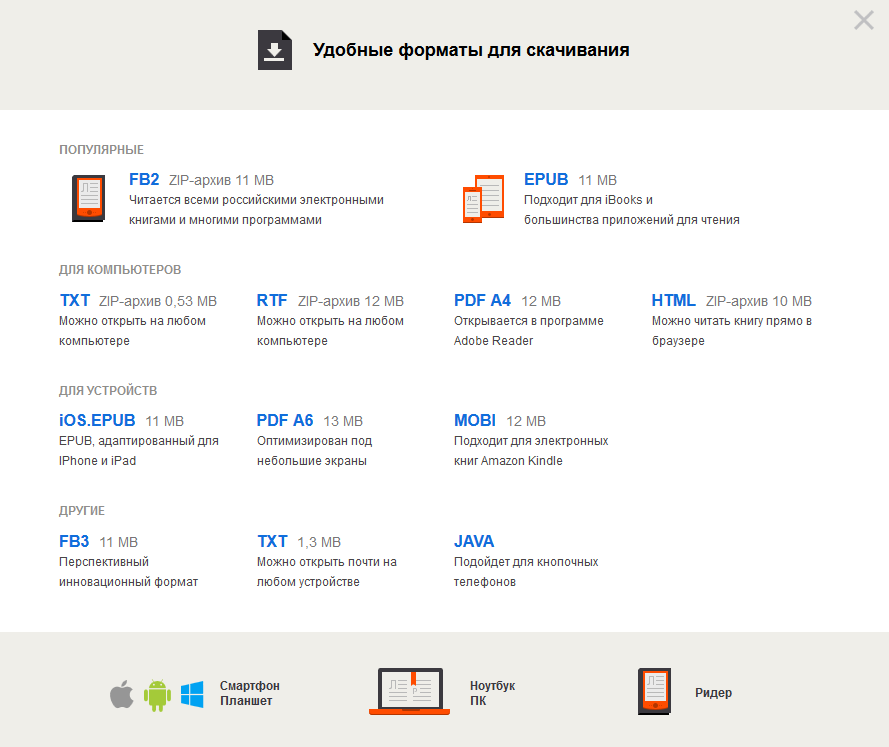Click the Windows logo icon
The width and height of the screenshot is (889, 747).
pyautogui.click(x=192, y=694)
